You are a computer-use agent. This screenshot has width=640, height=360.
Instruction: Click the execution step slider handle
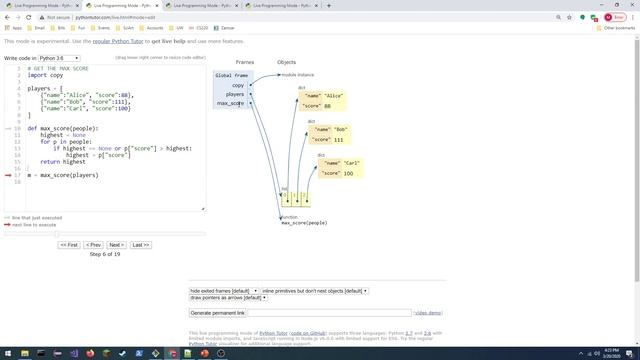tap(57, 234)
